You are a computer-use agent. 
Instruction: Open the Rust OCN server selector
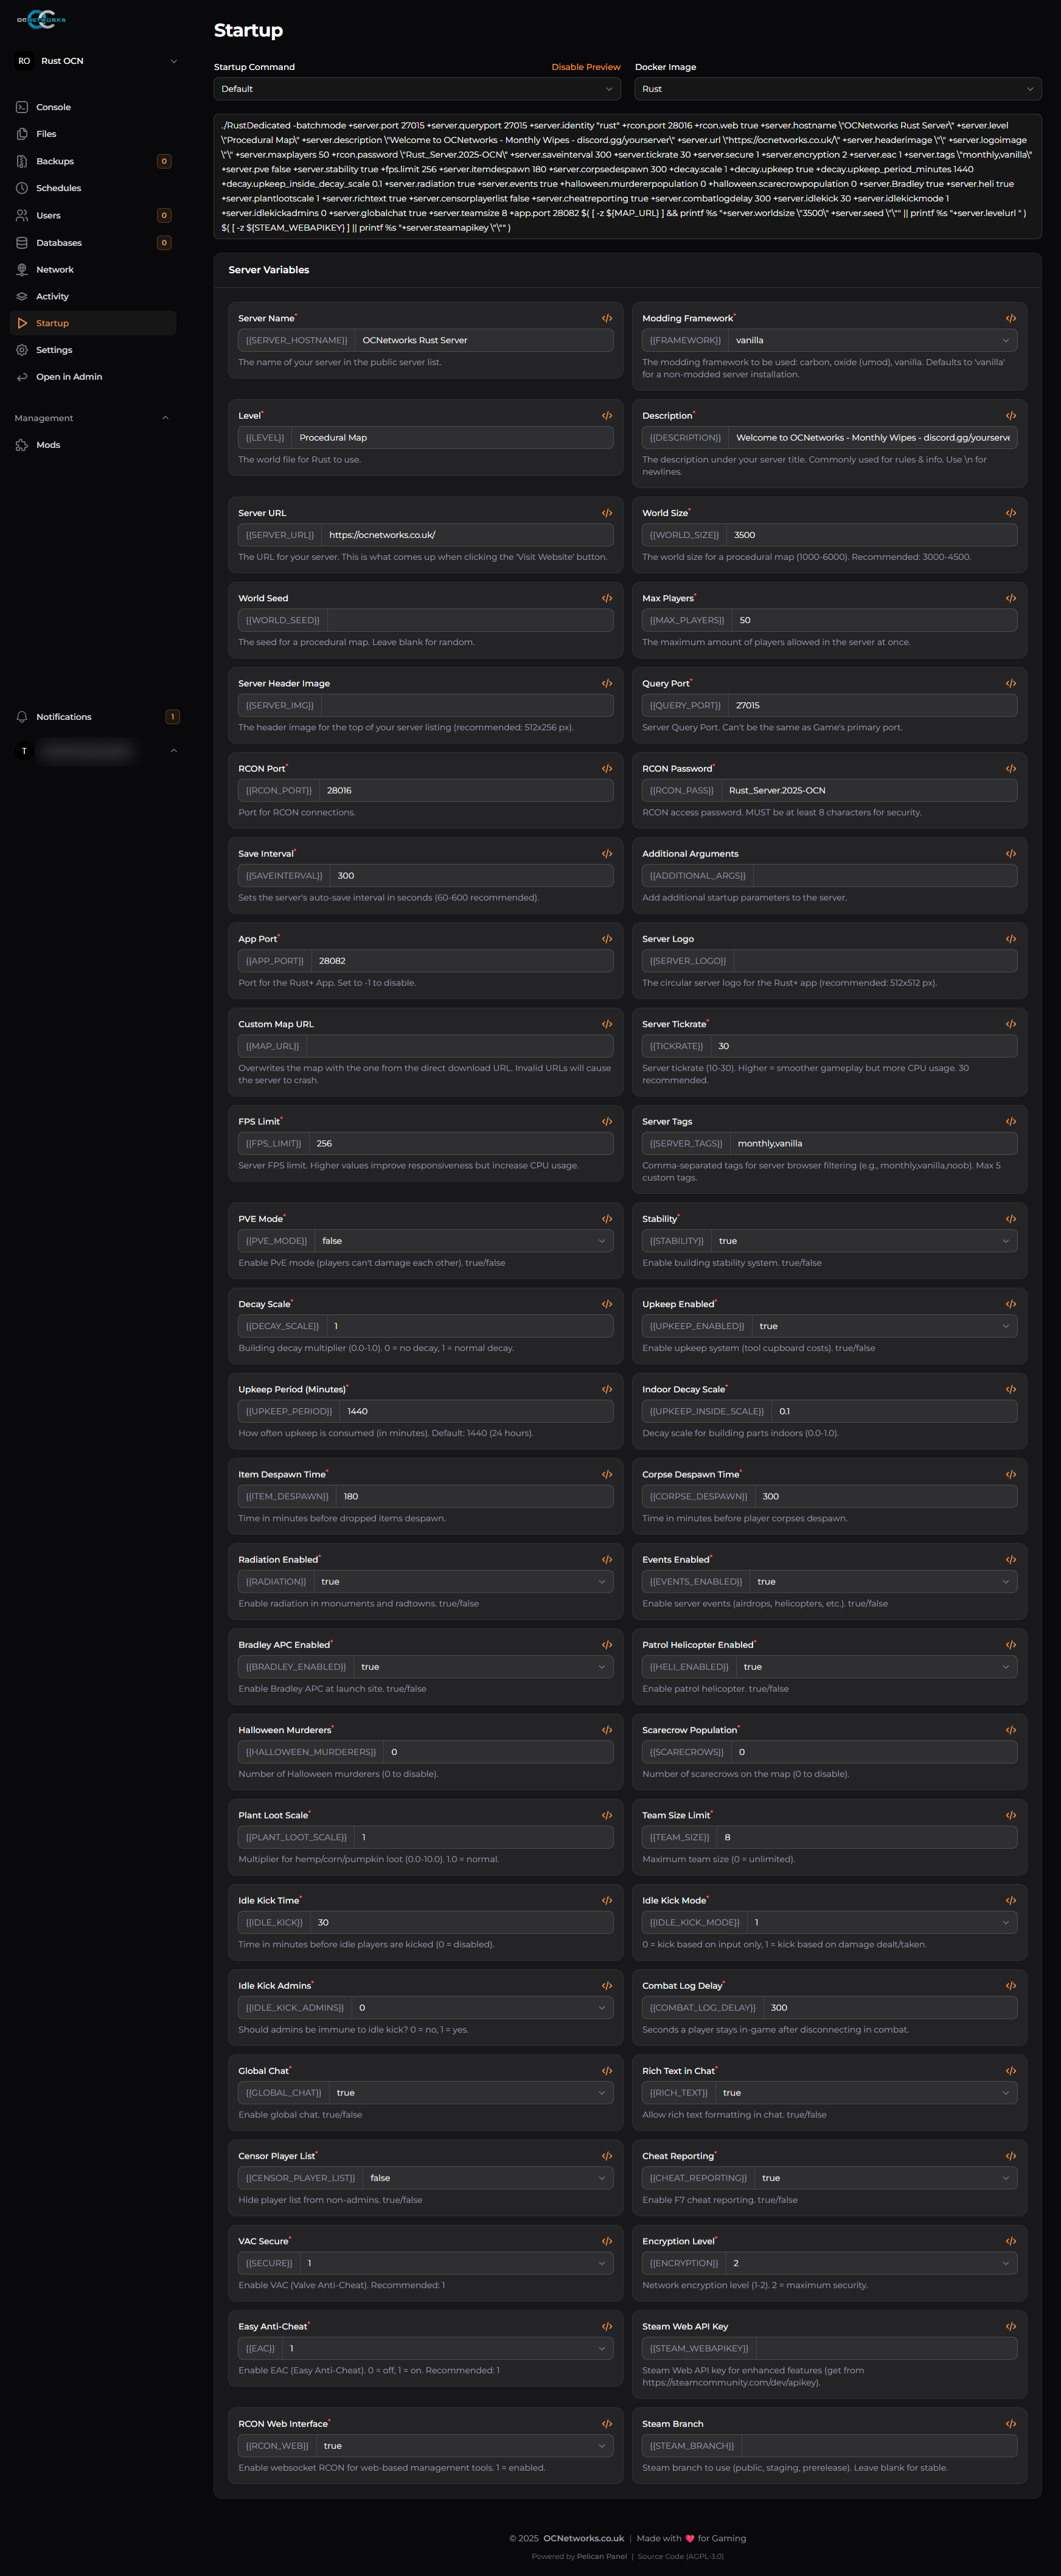point(95,60)
